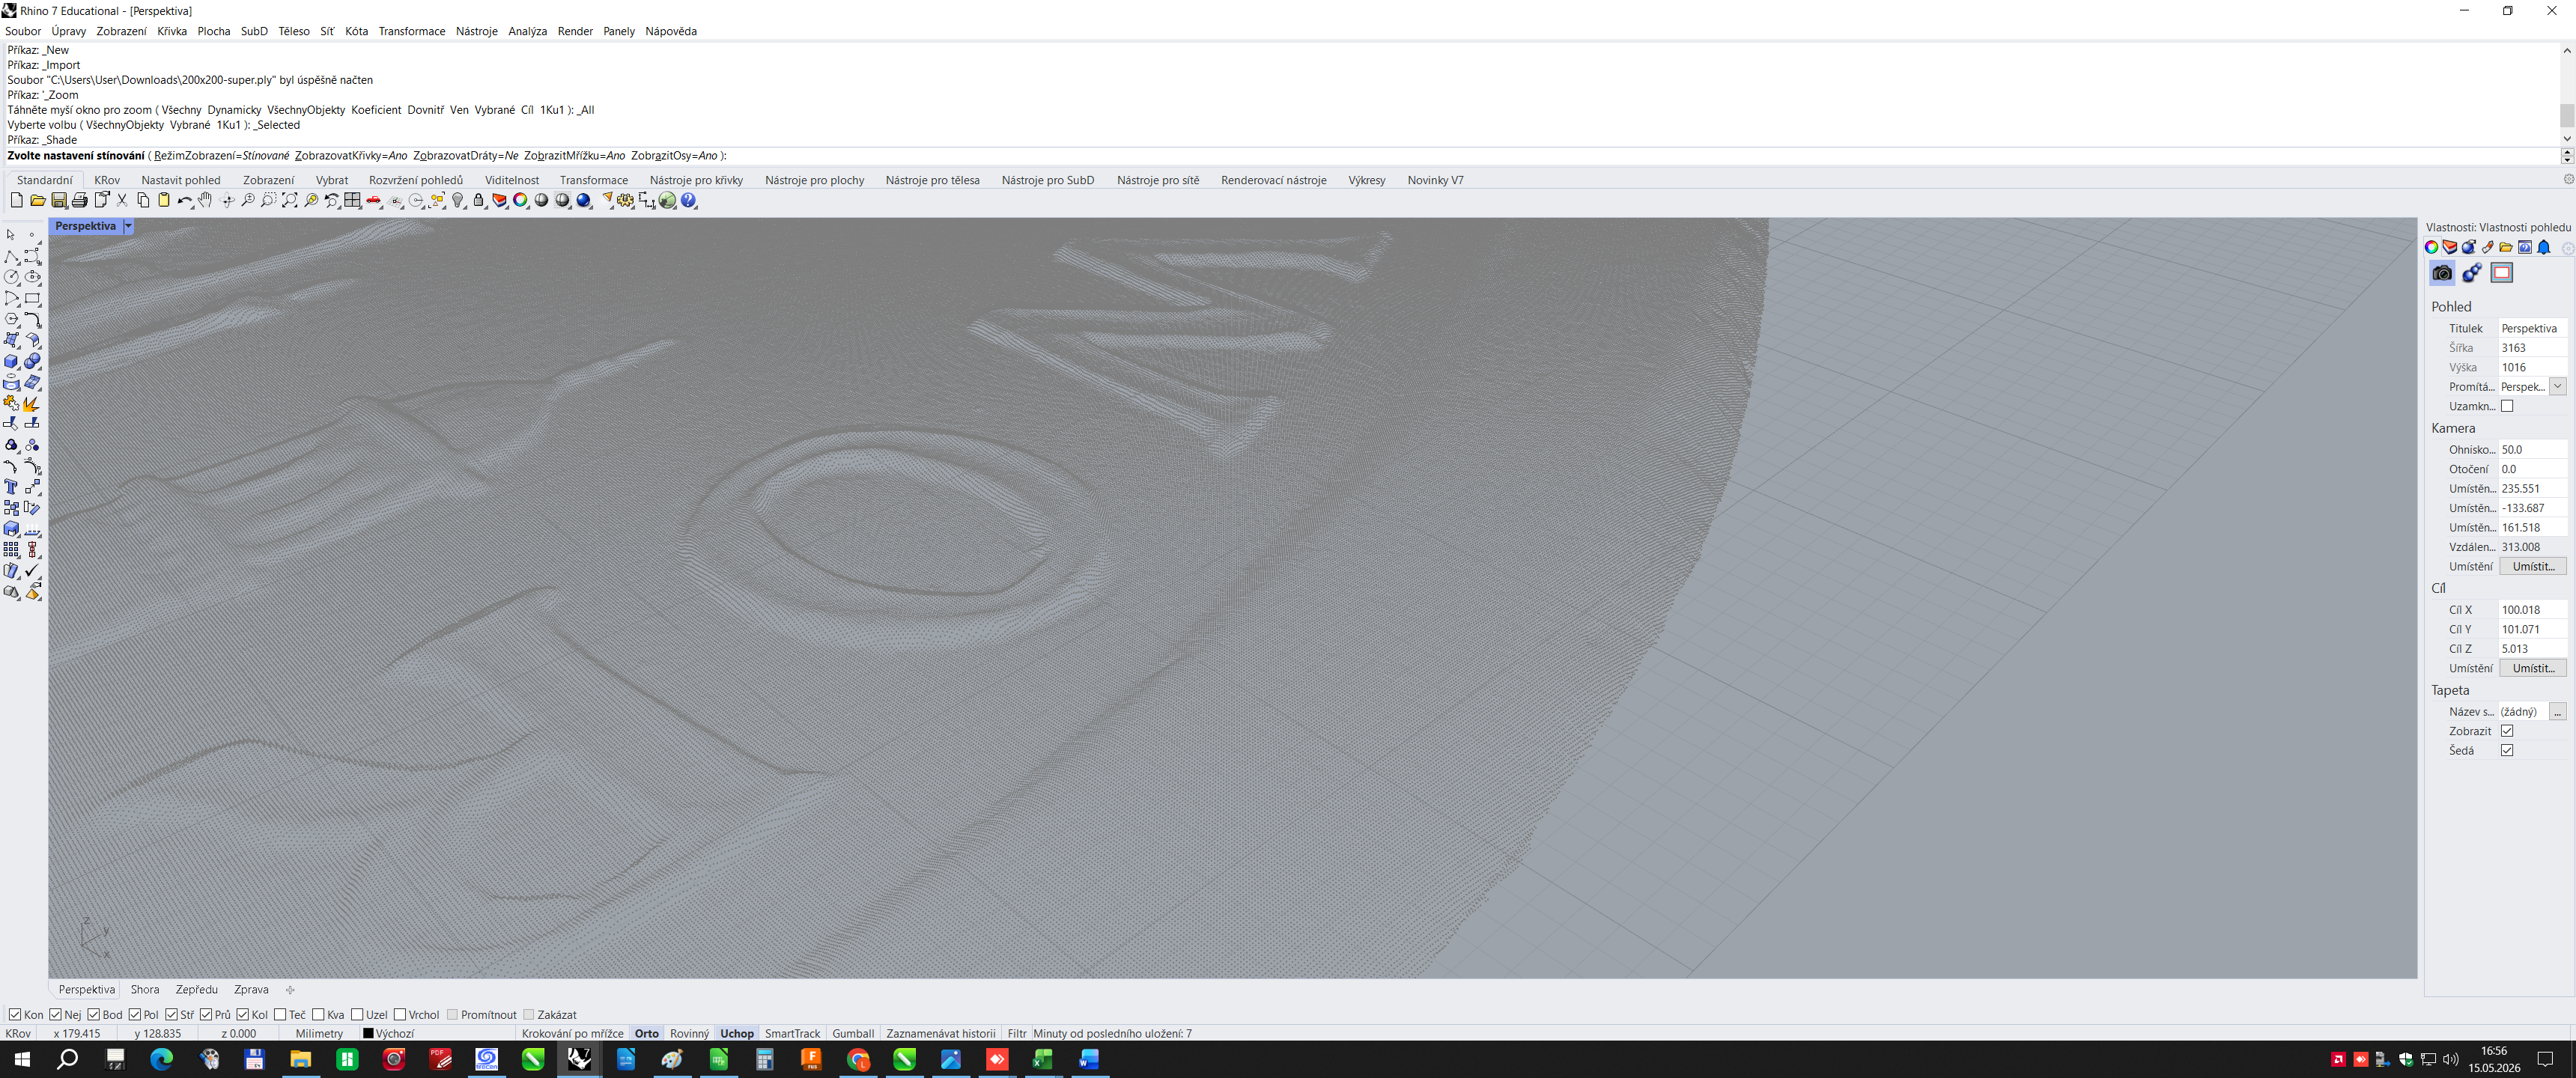
Task: Click the light bulb Hide objects icon
Action: (458, 201)
